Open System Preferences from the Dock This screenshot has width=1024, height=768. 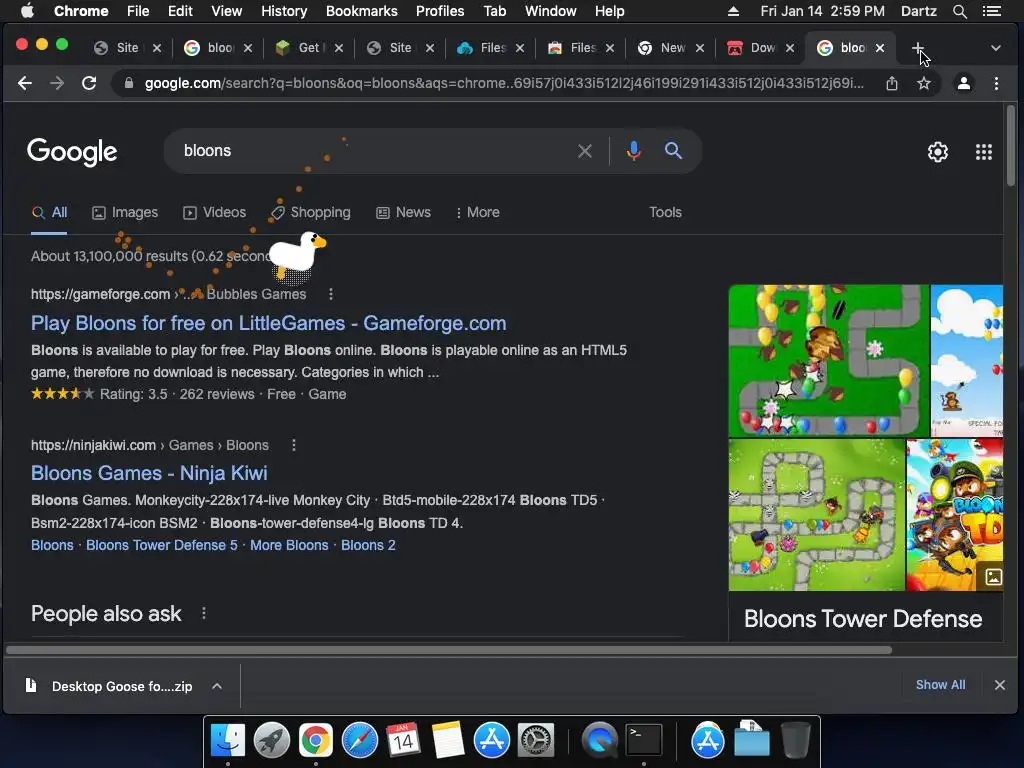536,741
